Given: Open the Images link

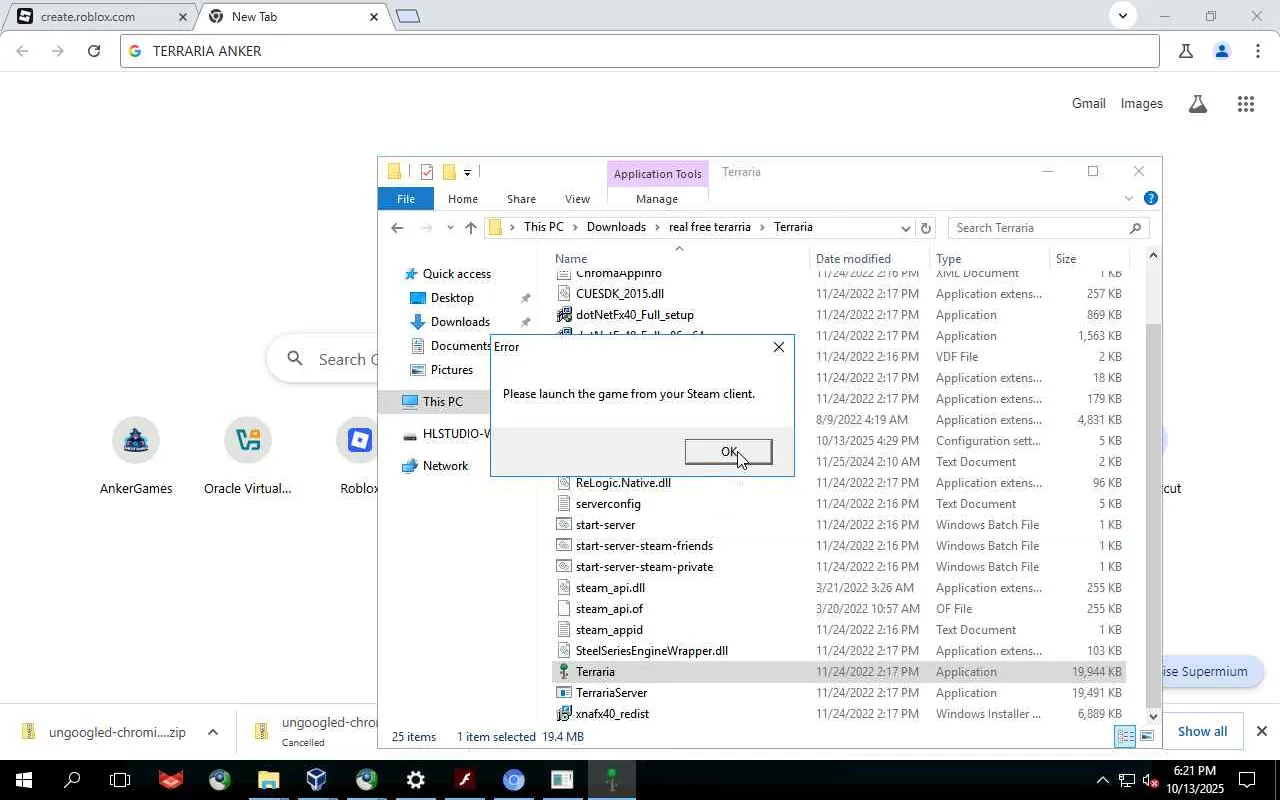Looking at the screenshot, I should pos(1141,104).
